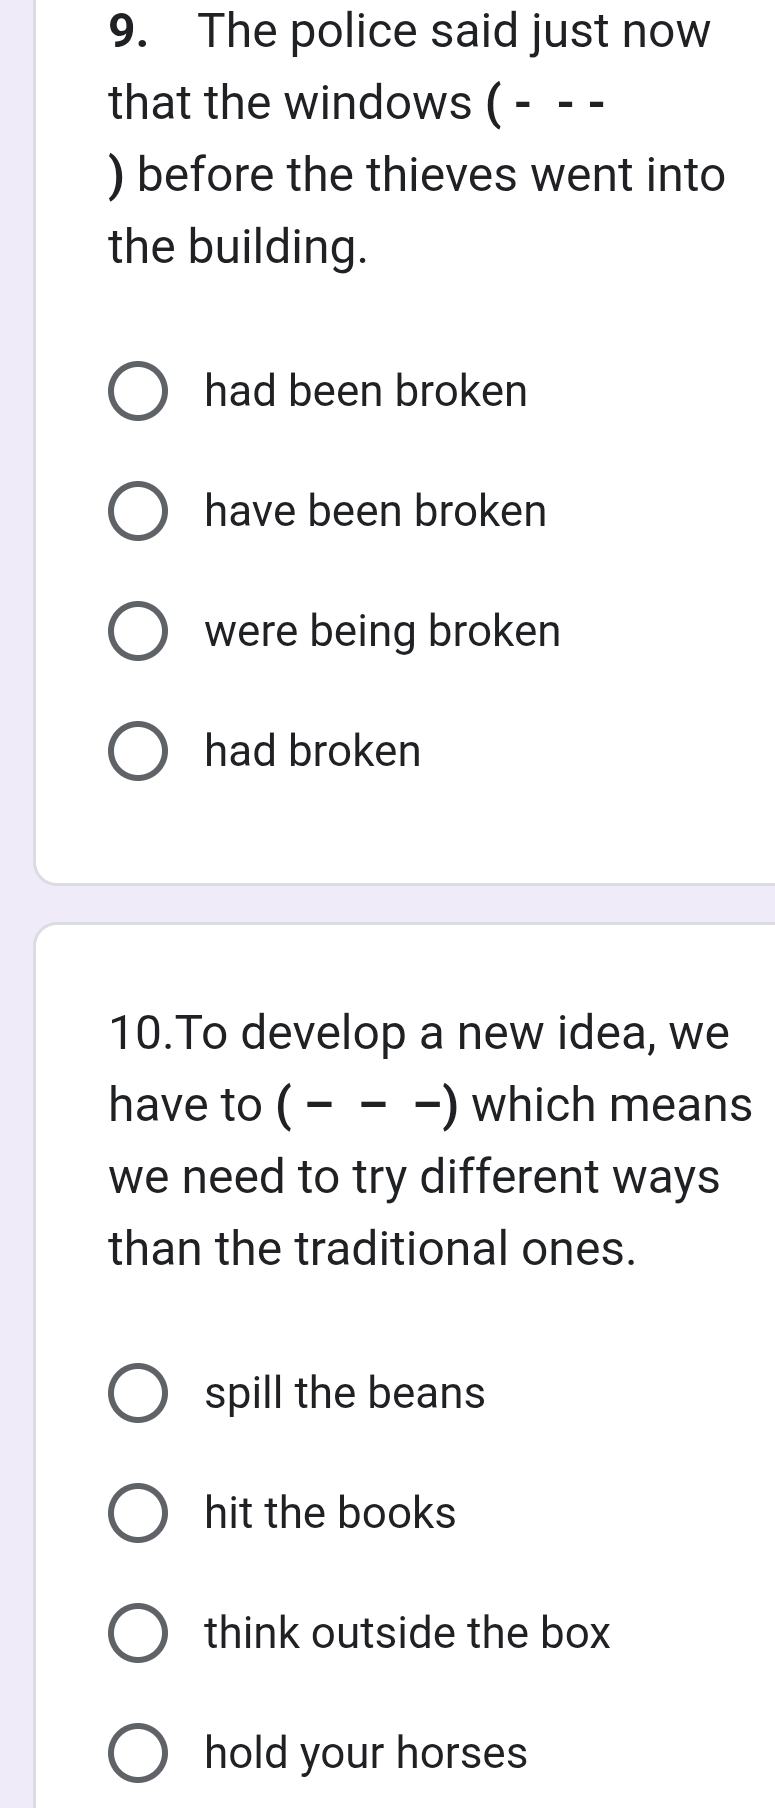Screen dimensions: 775x1808
Task: Select the 'had been broken' radio button
Action: (x=137, y=391)
